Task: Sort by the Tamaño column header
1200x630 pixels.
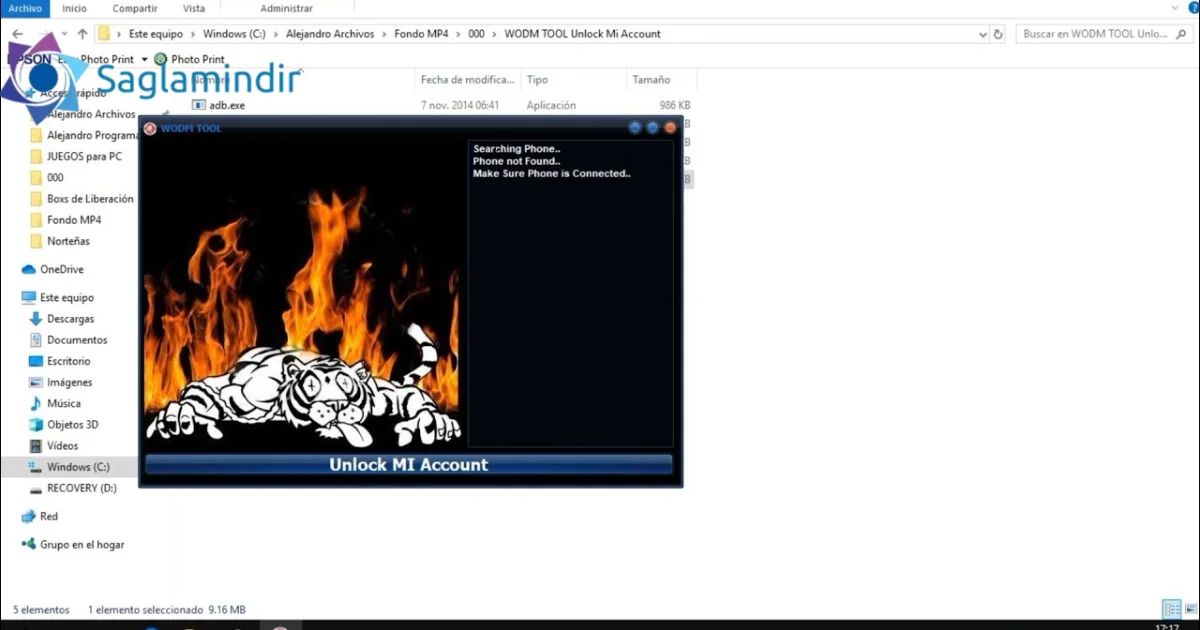Action: coord(651,80)
